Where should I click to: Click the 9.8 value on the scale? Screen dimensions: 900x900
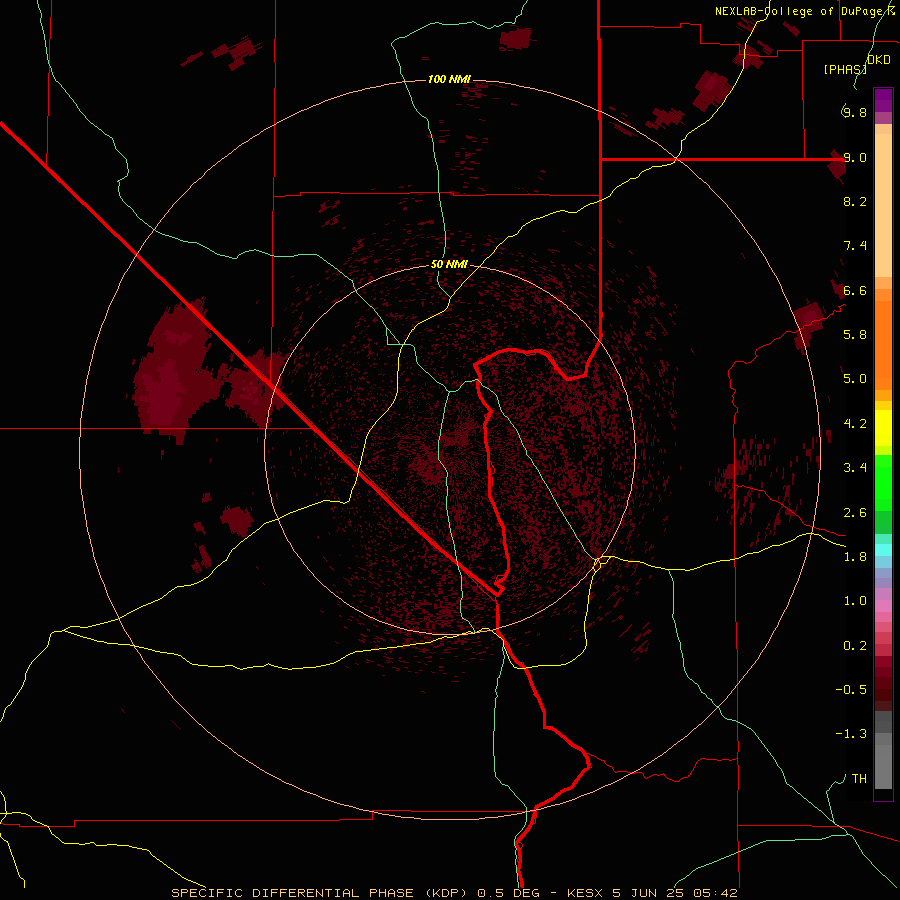pos(855,112)
